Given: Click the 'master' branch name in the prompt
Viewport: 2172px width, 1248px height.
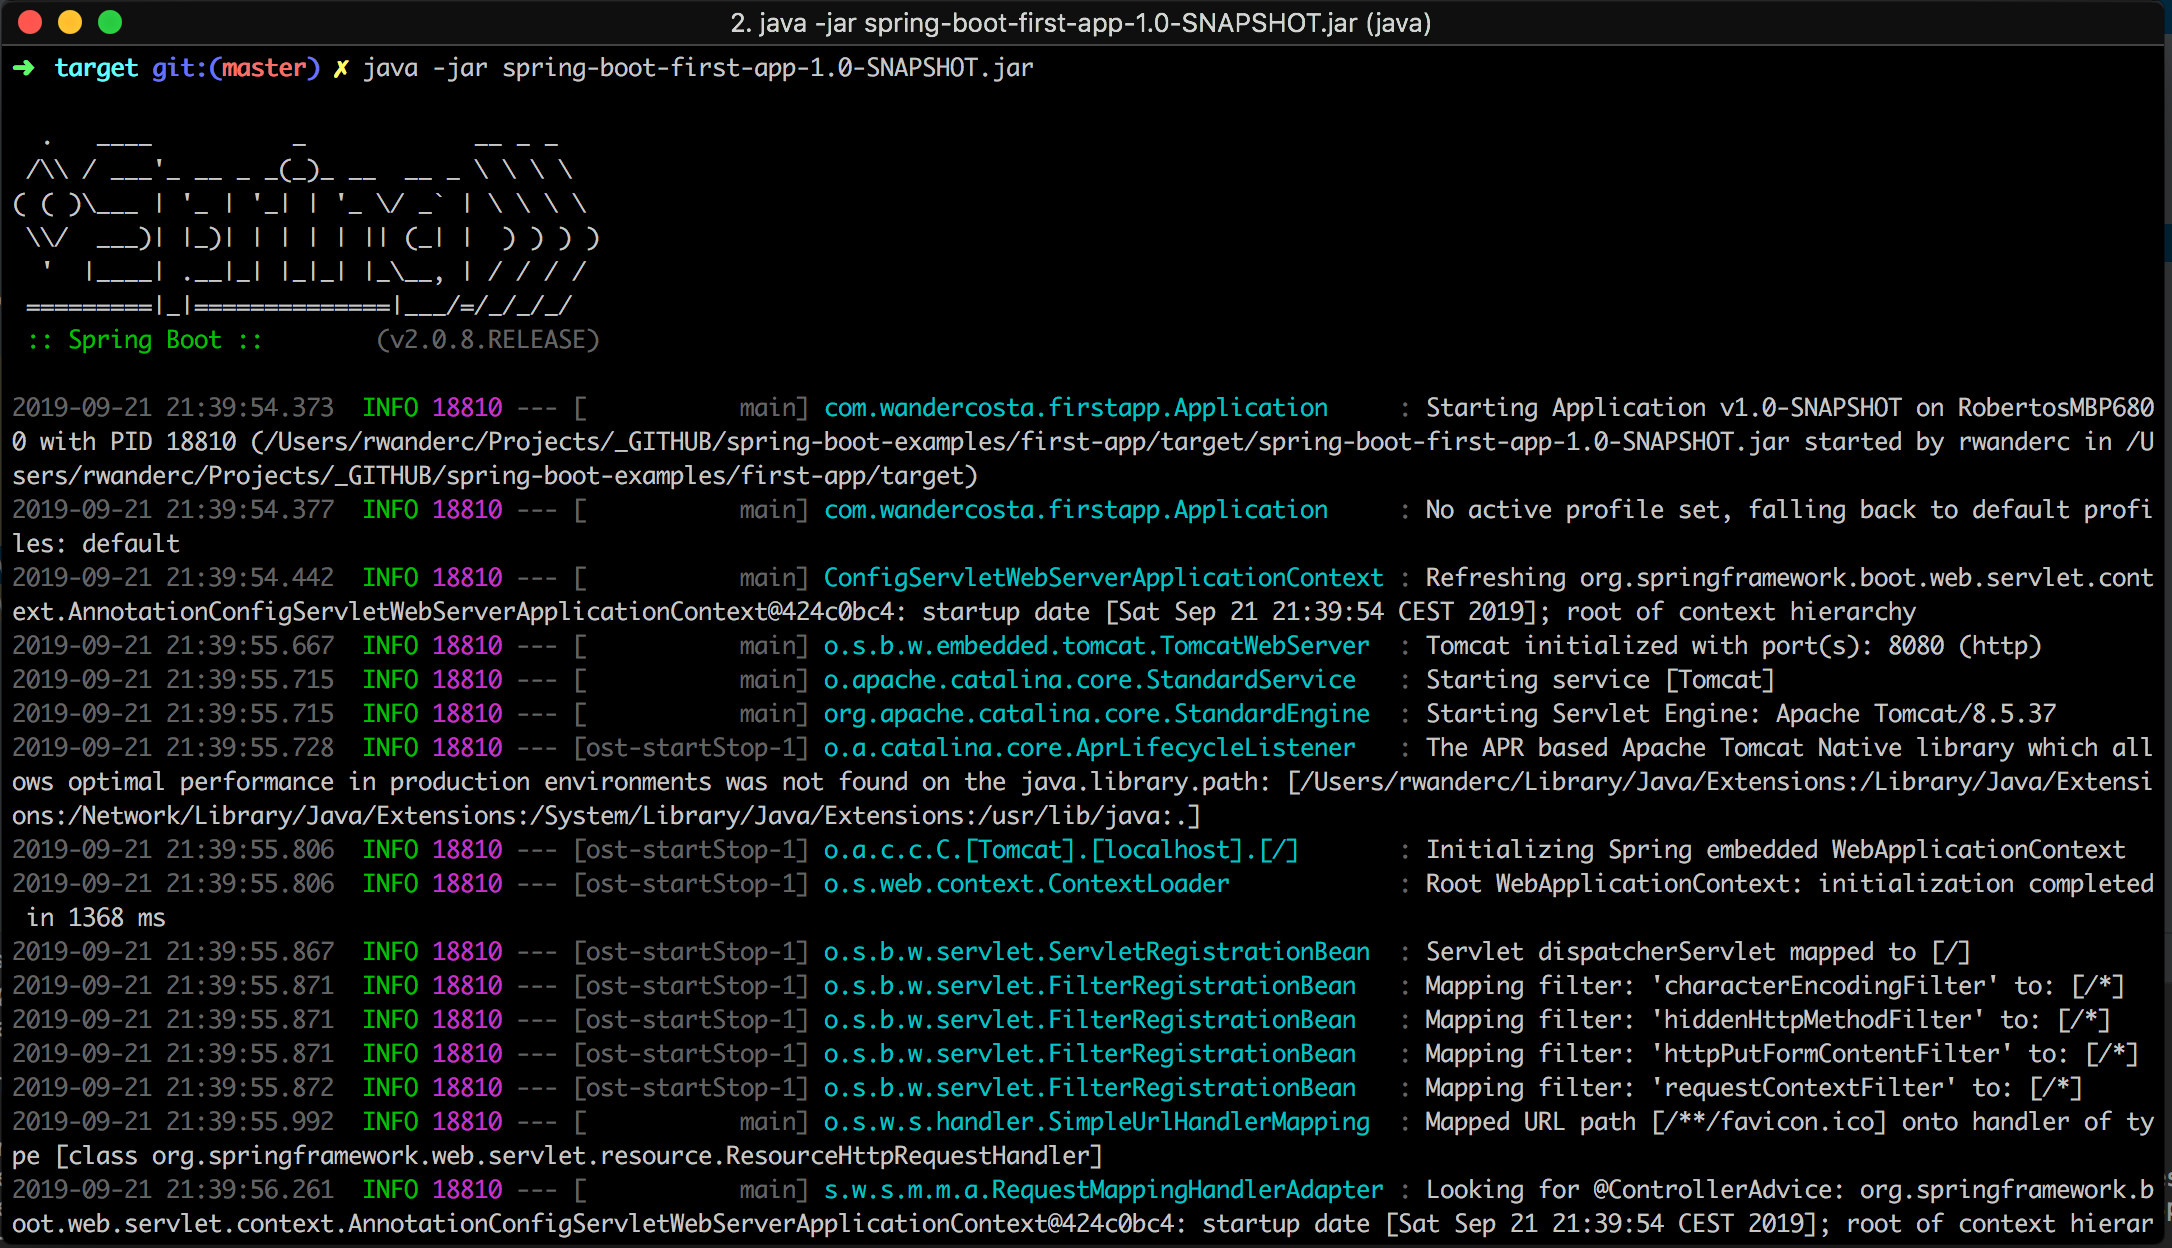Looking at the screenshot, I should (264, 68).
